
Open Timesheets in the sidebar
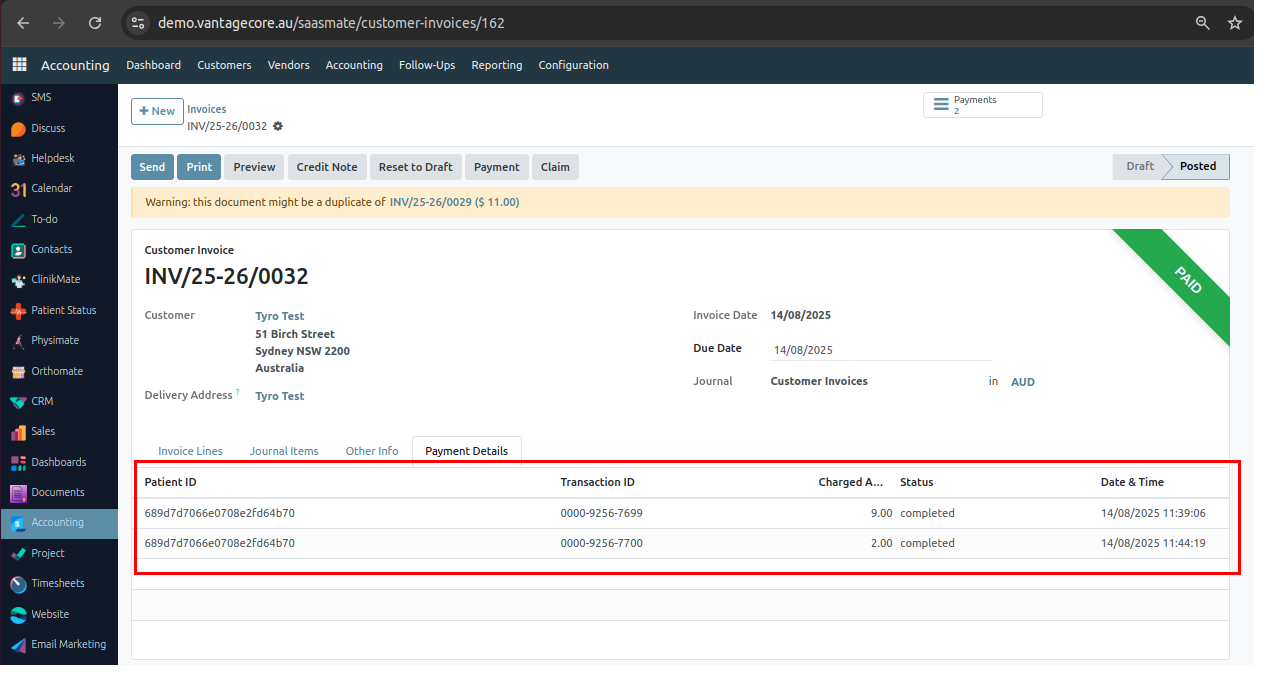coord(57,583)
